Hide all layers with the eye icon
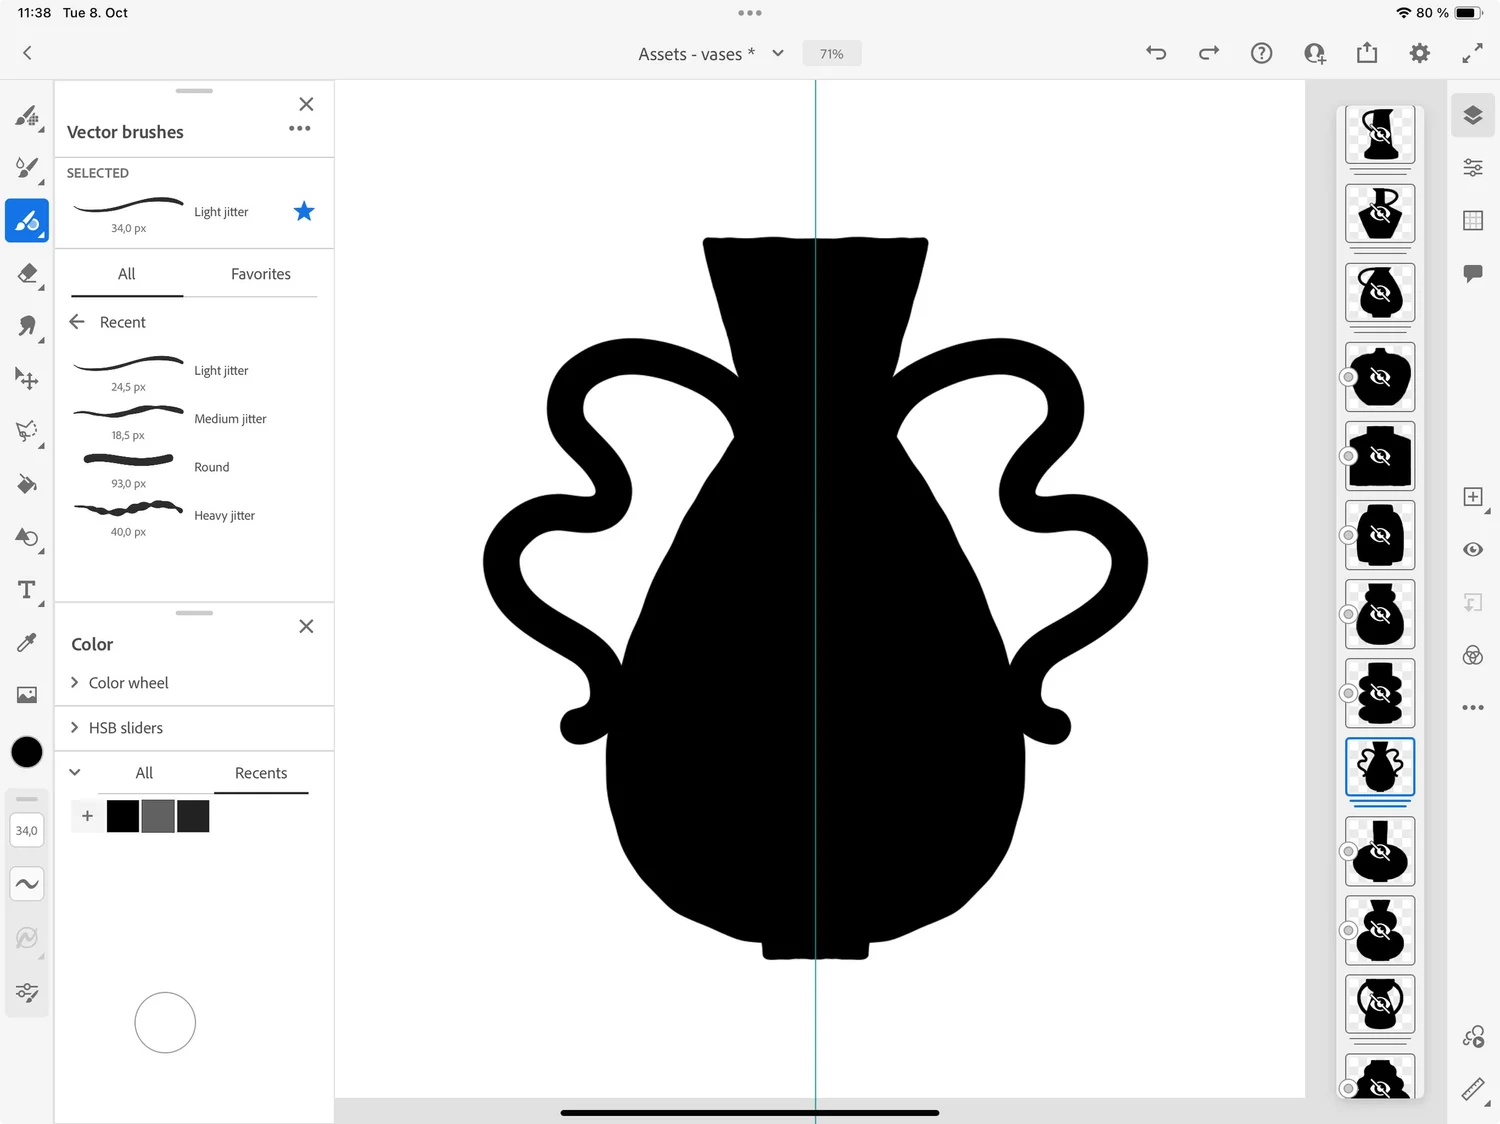 (1472, 549)
